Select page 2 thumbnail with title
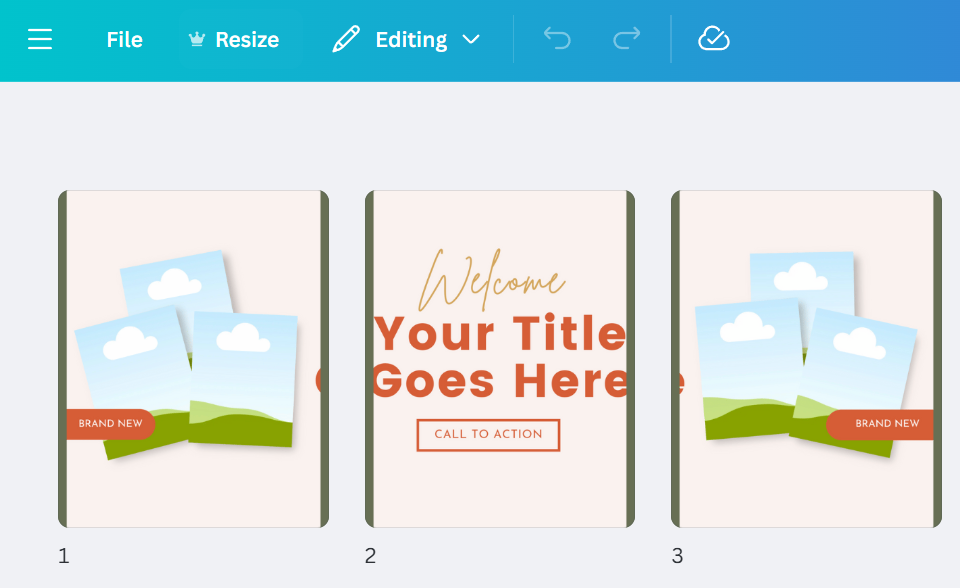 coord(500,359)
